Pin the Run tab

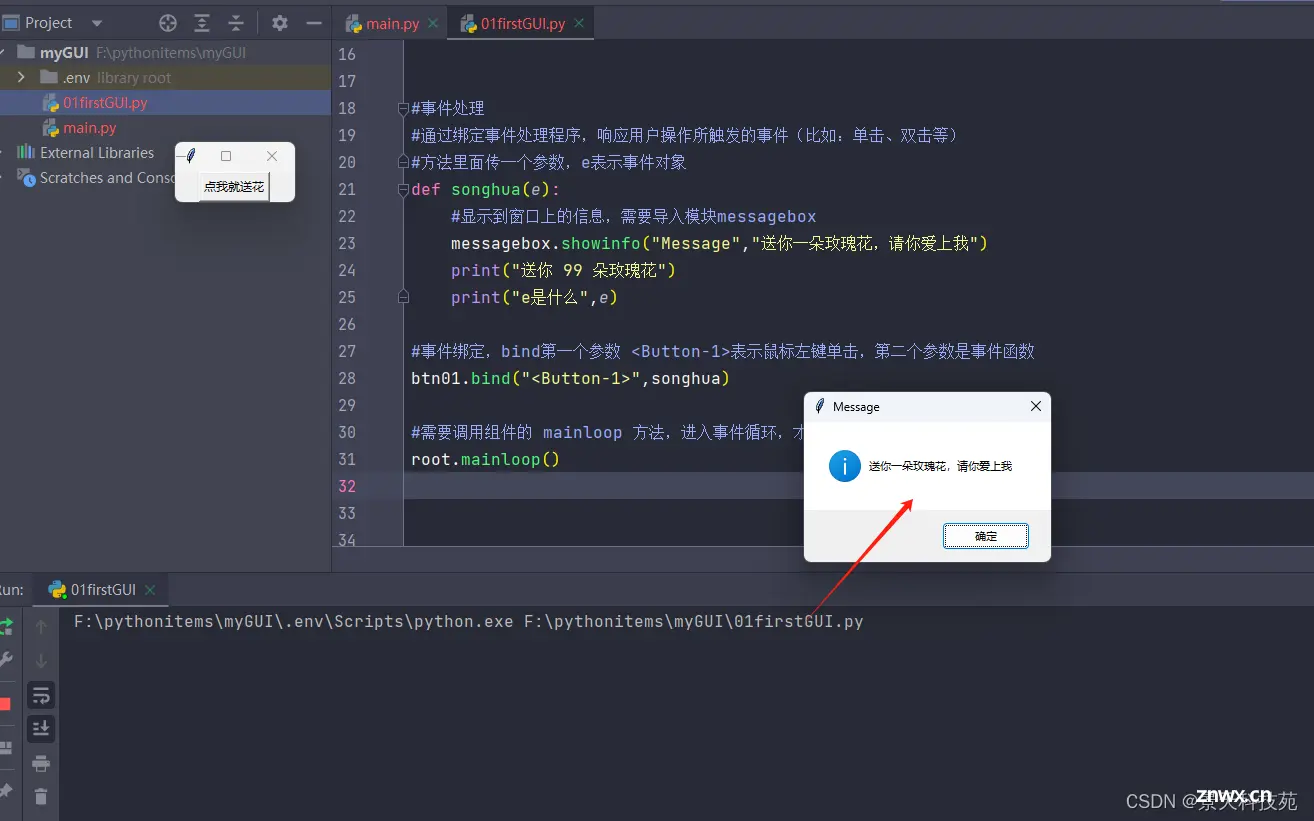[x=6, y=790]
